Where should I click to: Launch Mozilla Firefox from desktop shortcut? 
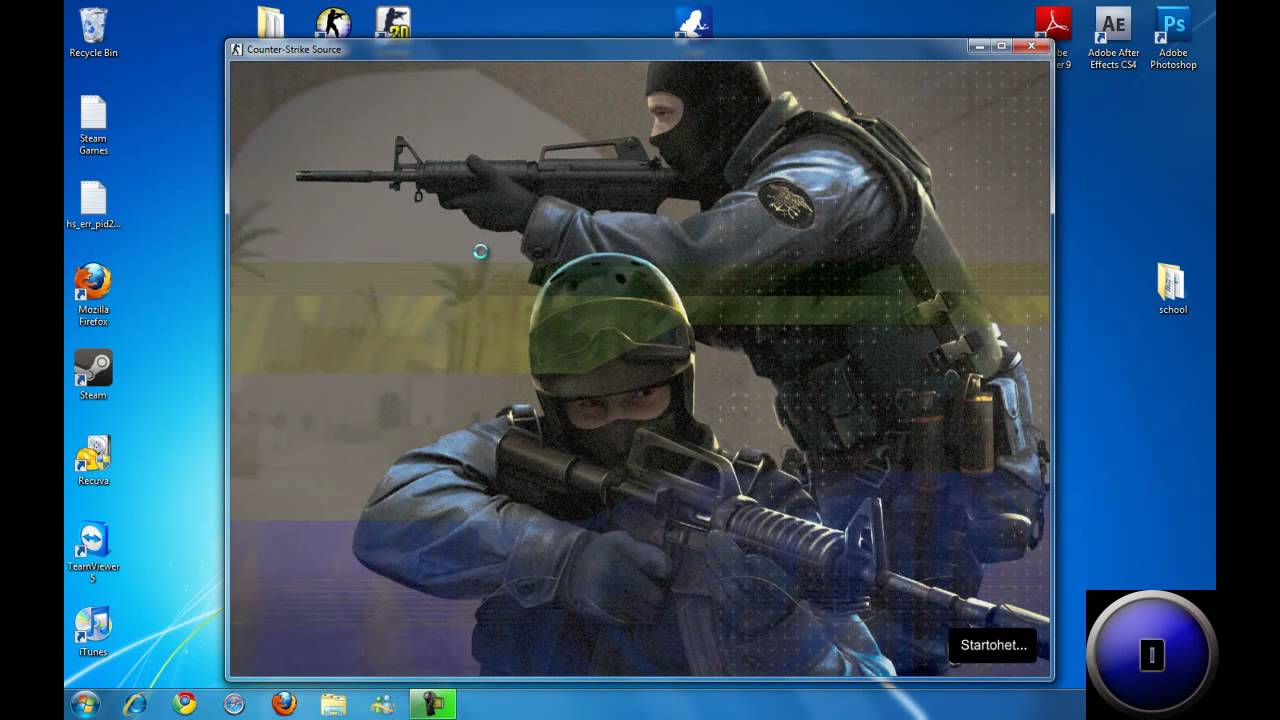click(x=93, y=295)
